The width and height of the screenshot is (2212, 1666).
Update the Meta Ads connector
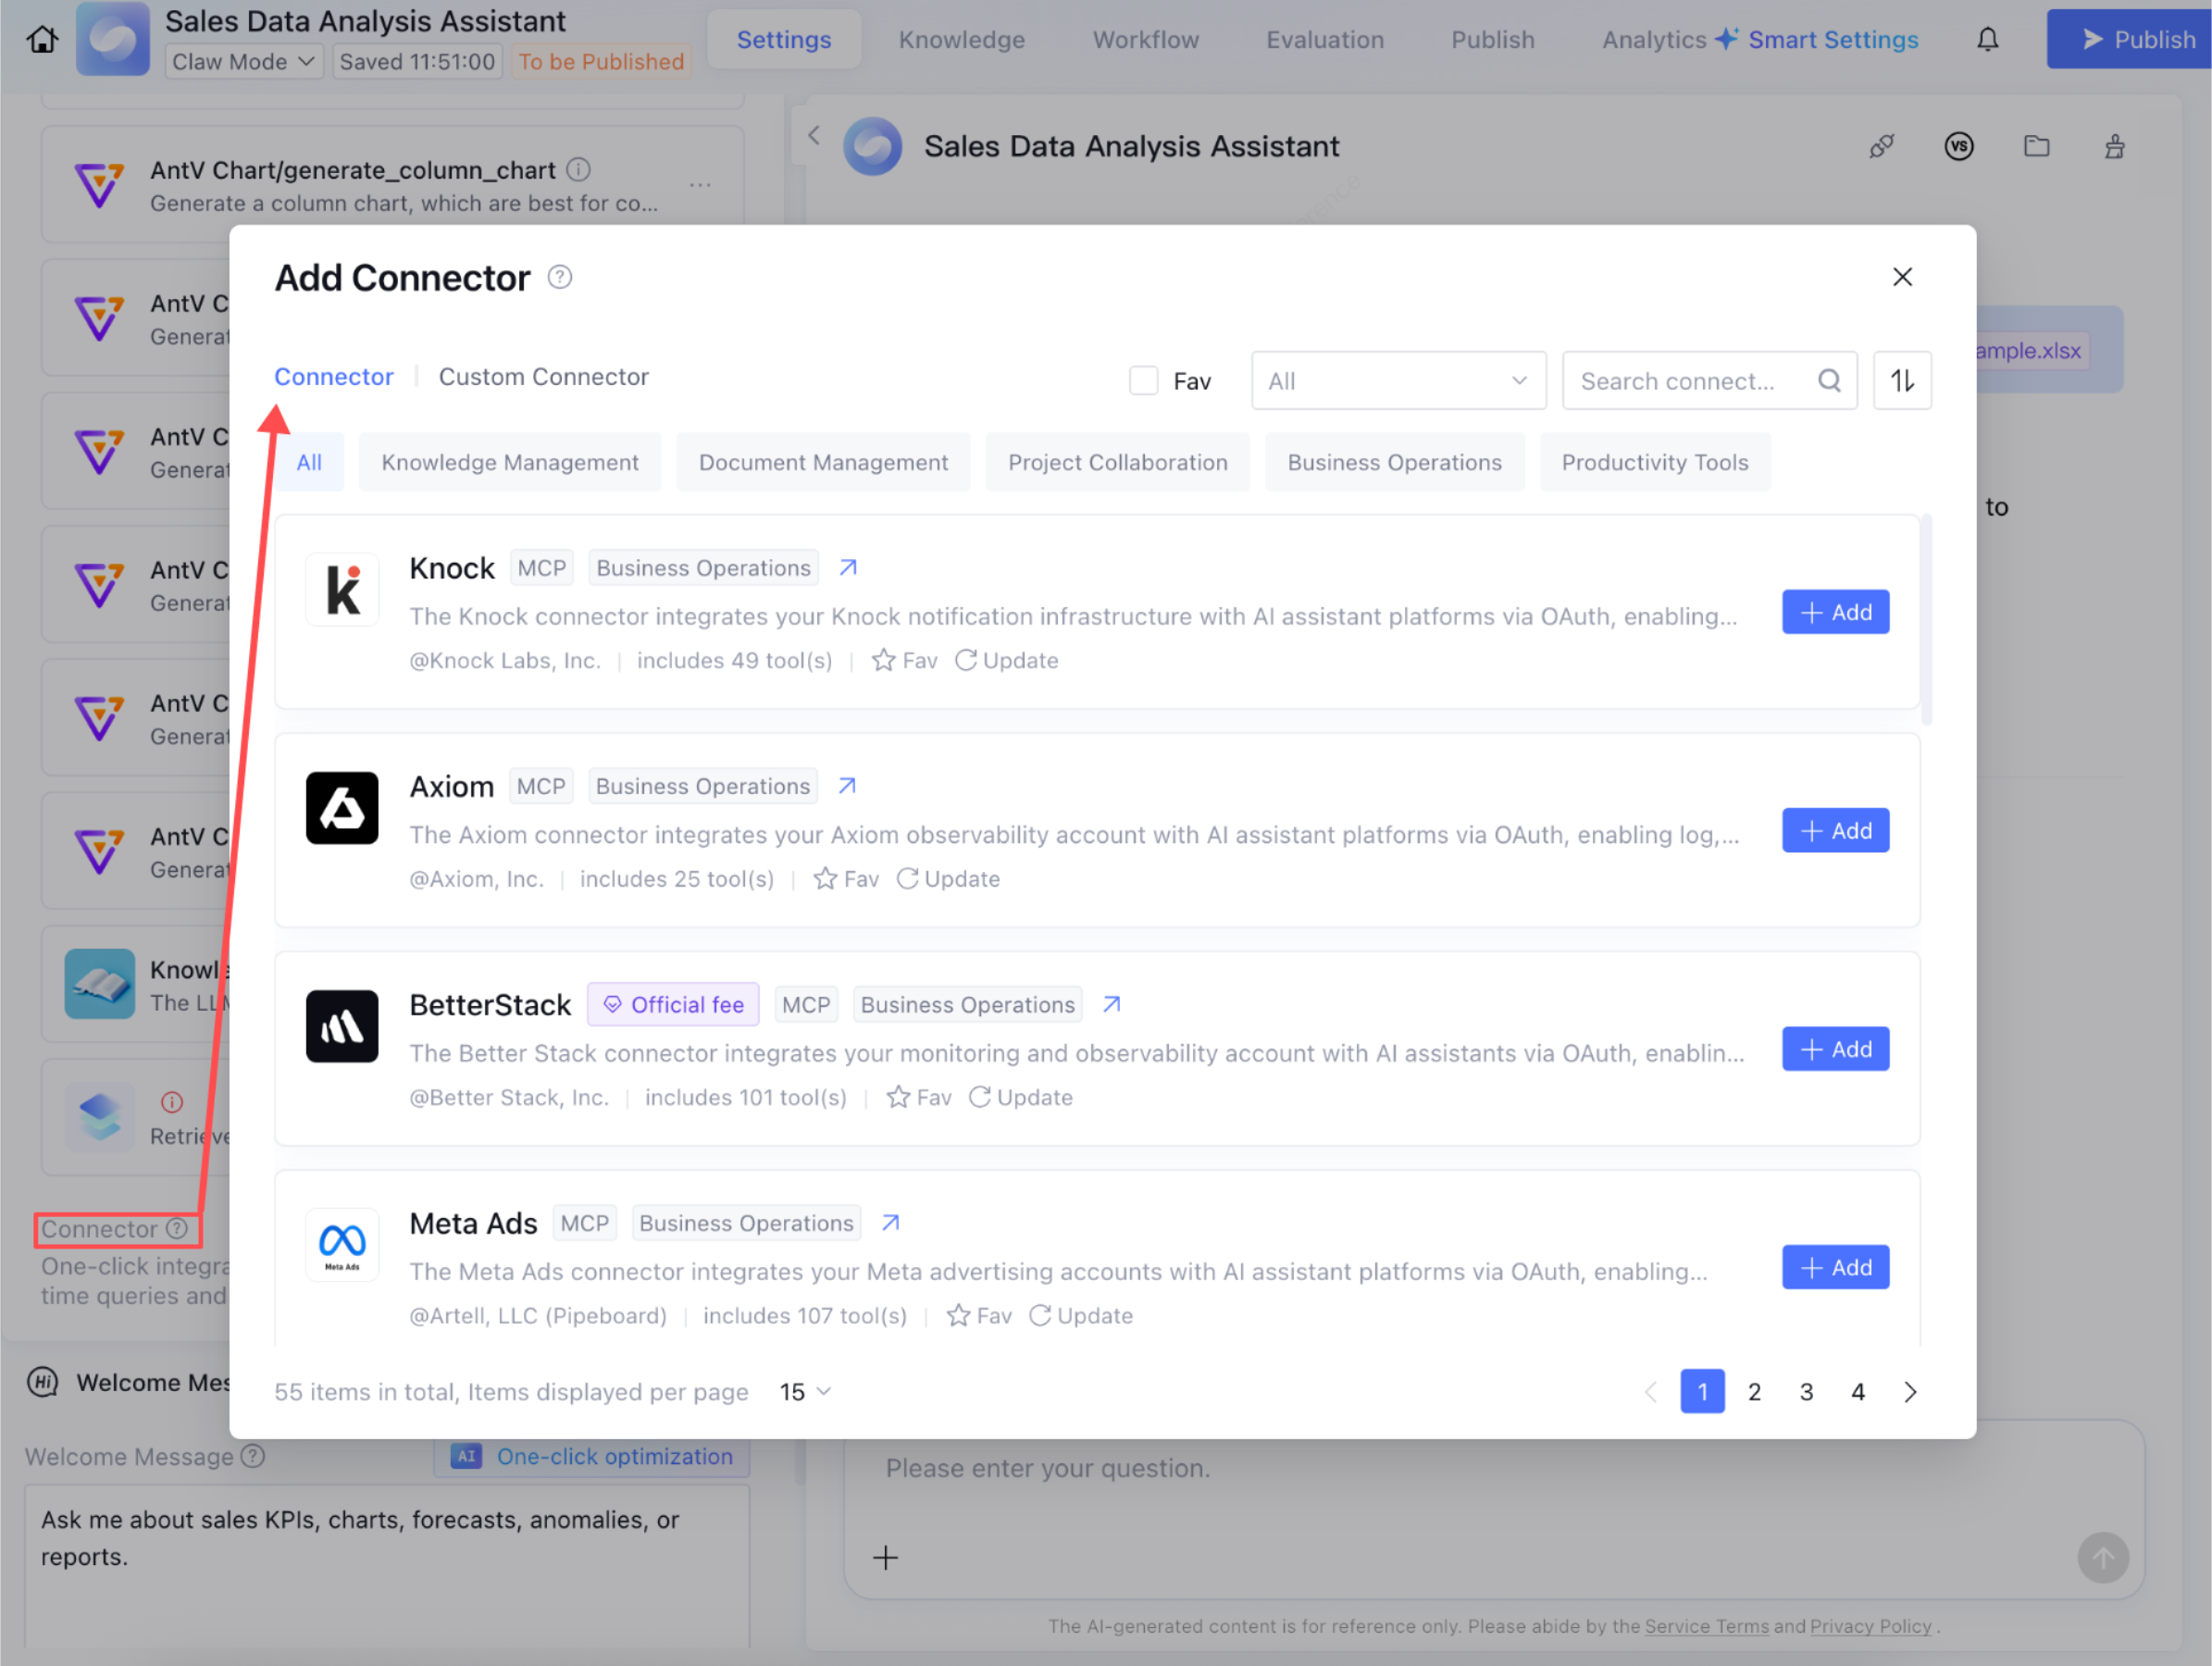coord(1080,1315)
